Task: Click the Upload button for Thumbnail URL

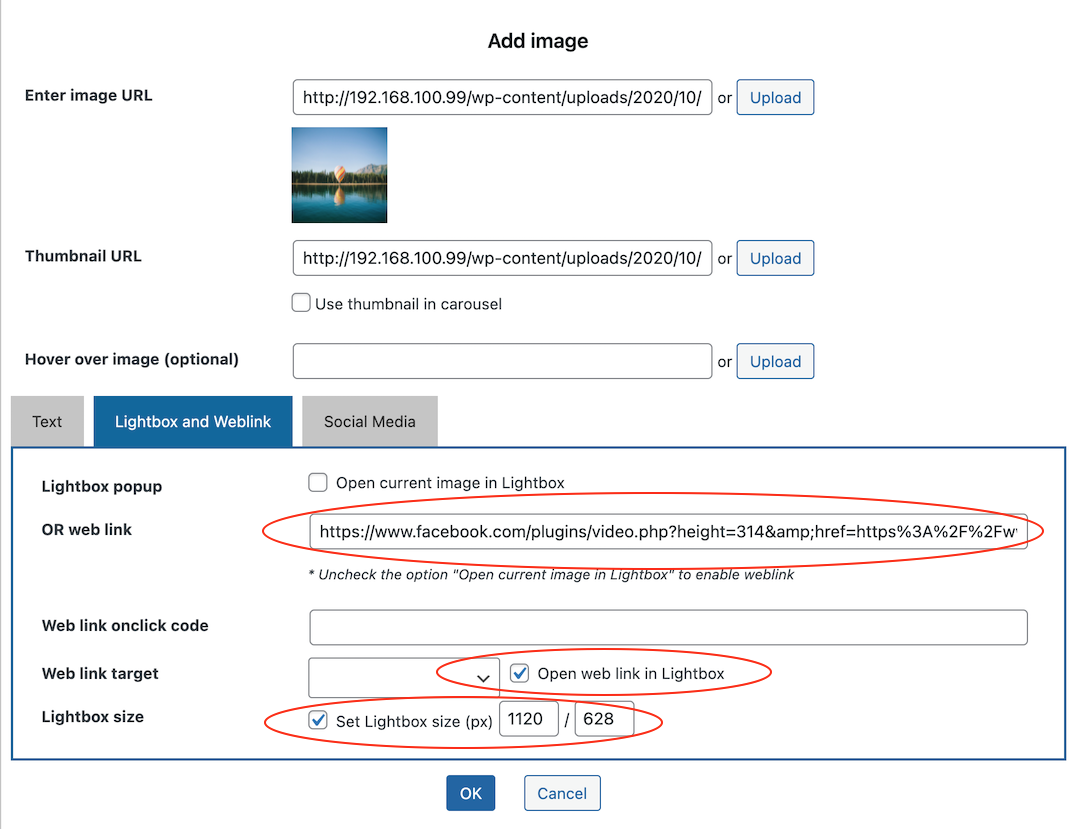Action: click(x=775, y=258)
